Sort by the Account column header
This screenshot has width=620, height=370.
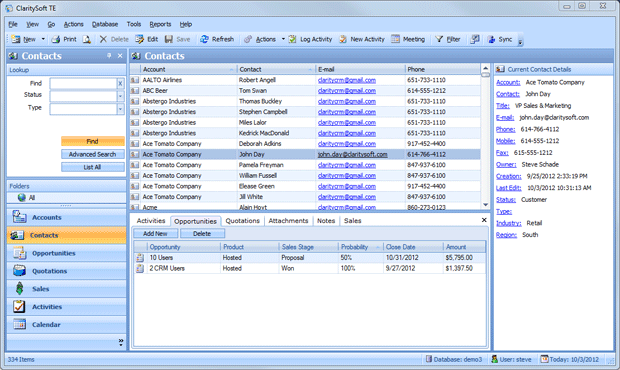pos(188,69)
